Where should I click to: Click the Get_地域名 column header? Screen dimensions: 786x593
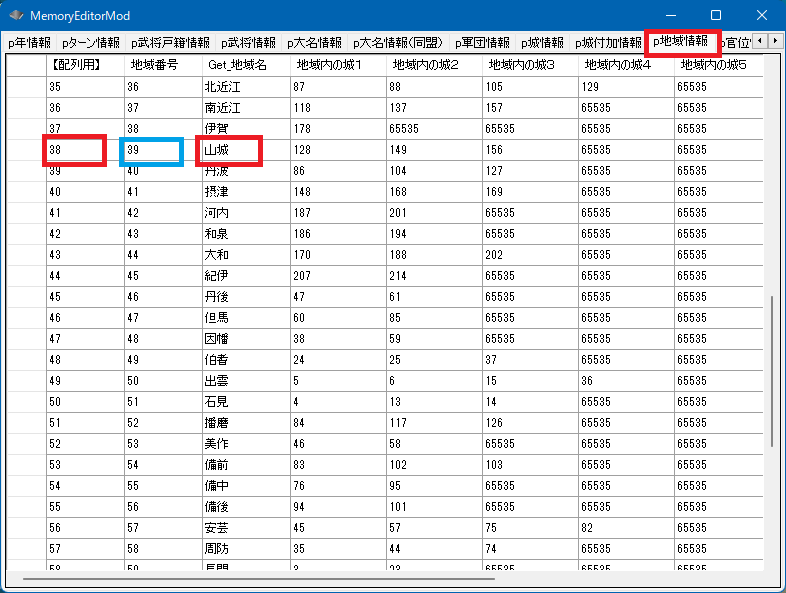(237, 64)
